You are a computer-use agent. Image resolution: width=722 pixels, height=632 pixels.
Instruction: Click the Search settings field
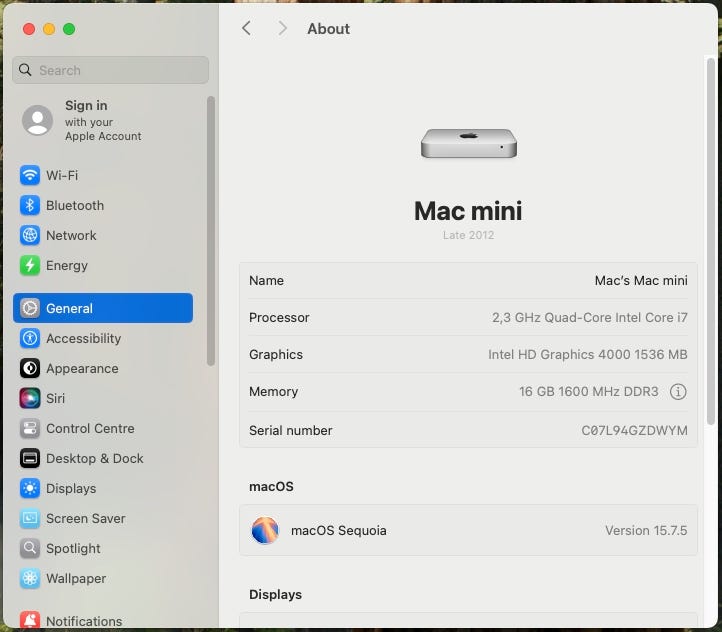(111, 70)
